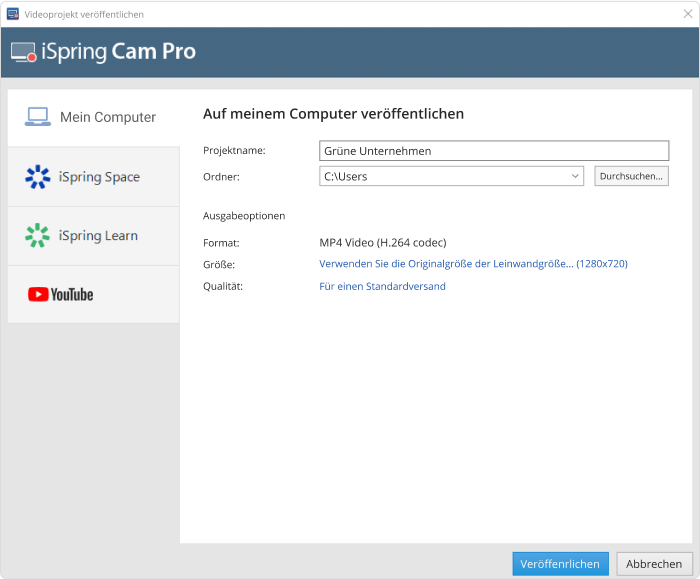Click the Auf meinem Computer veröffentlichen heading
Viewport: 700px width, 579px height.
[333, 114]
